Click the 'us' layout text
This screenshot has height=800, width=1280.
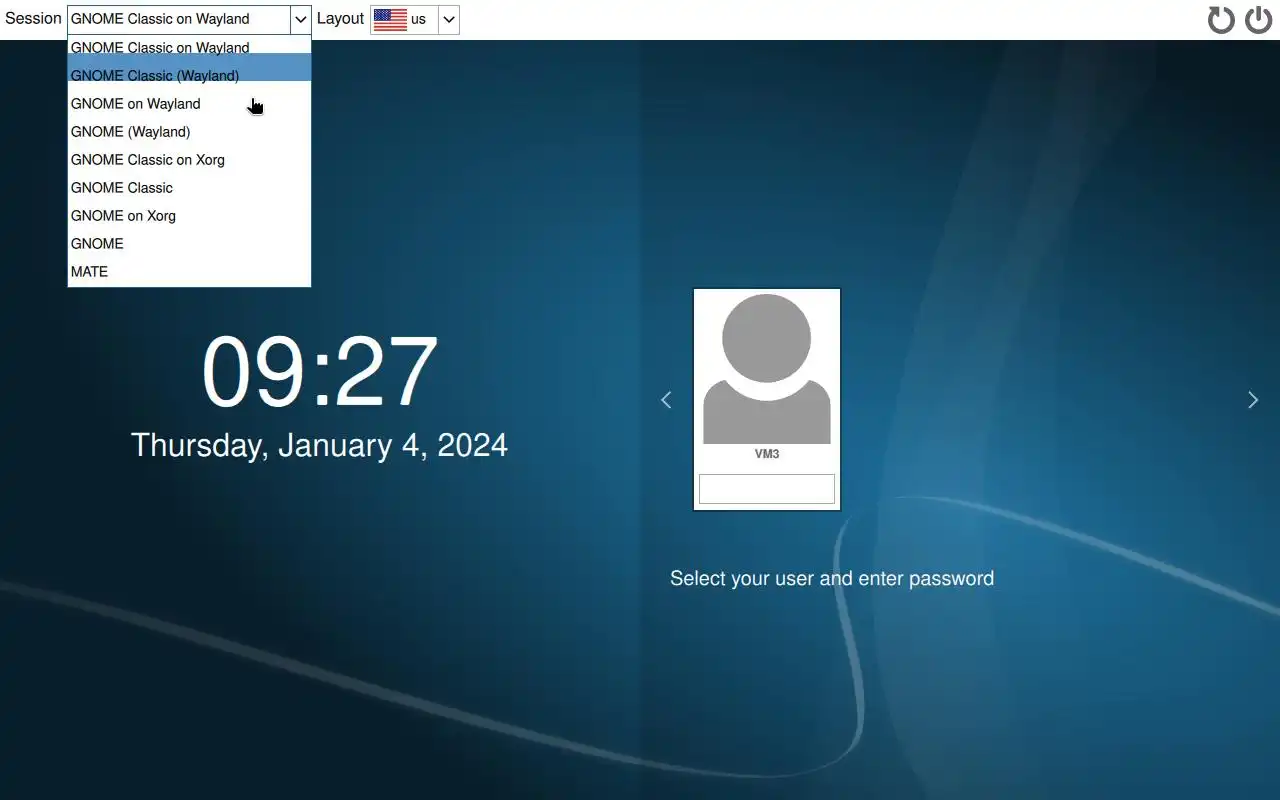pyautogui.click(x=418, y=19)
